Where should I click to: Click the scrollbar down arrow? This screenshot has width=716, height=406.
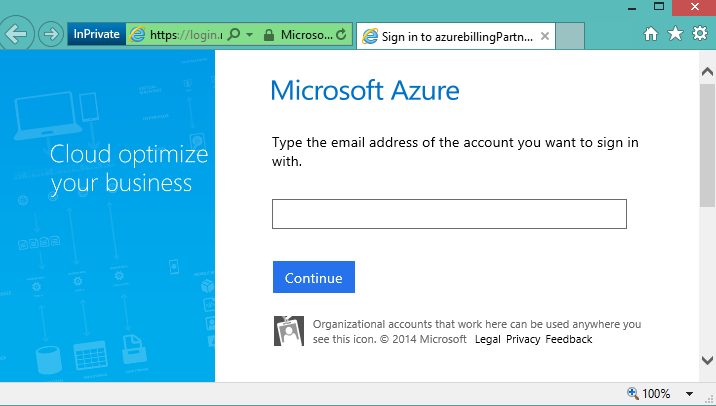coord(707,360)
